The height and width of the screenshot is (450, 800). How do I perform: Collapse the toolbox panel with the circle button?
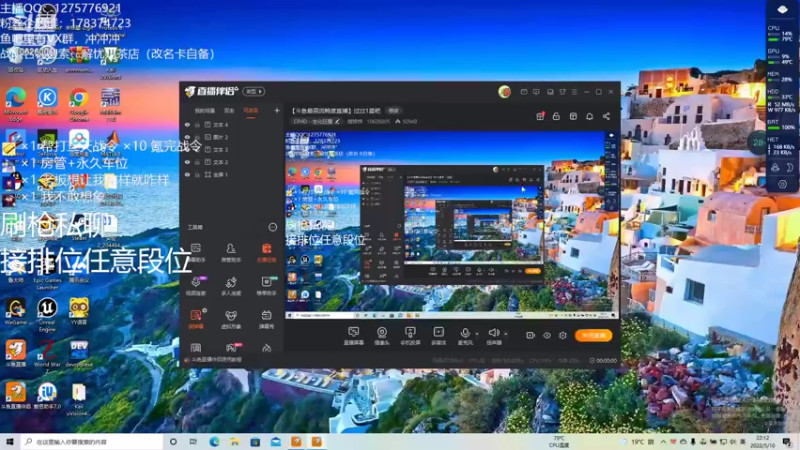(272, 227)
